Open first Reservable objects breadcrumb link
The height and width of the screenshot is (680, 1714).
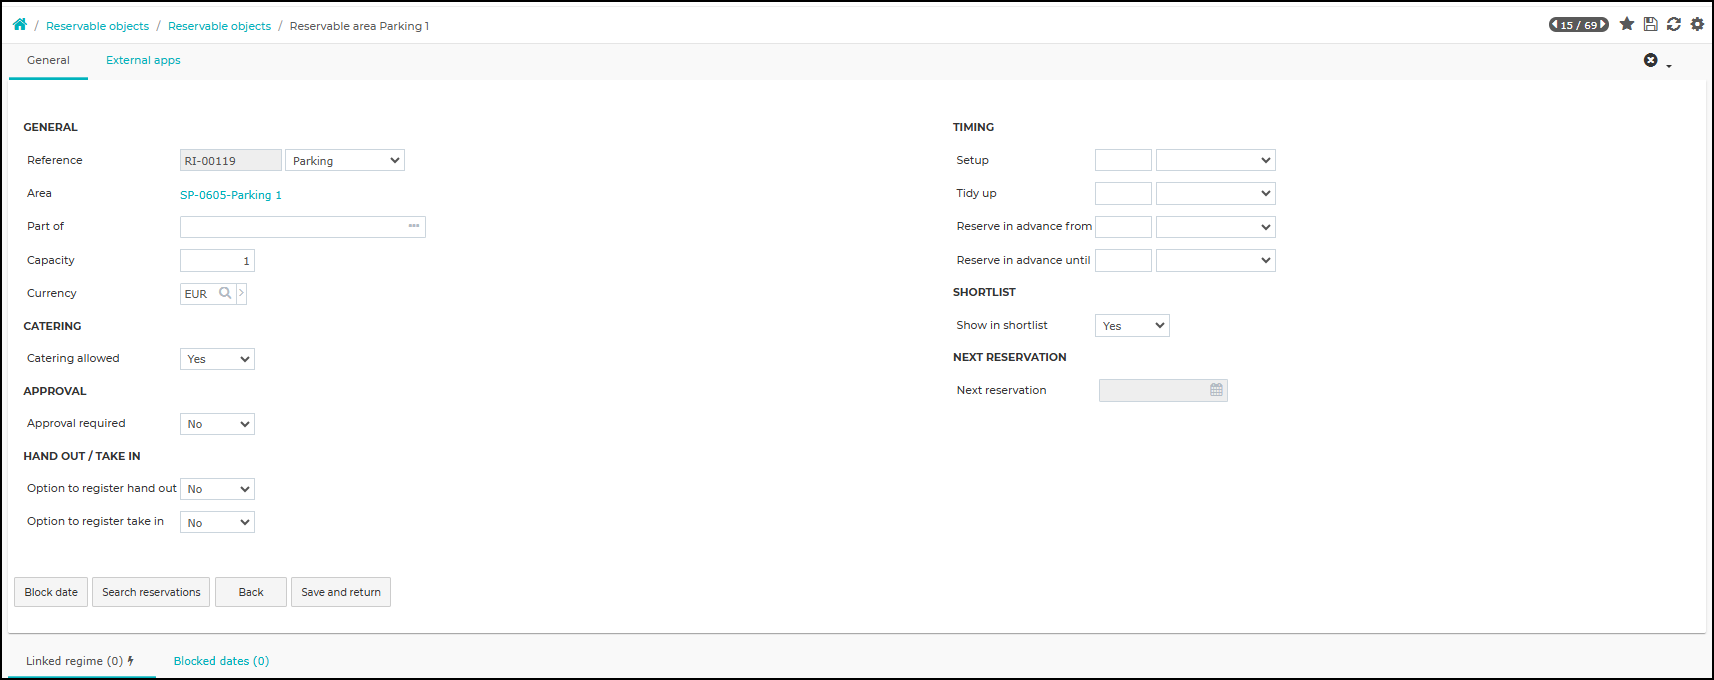point(97,26)
